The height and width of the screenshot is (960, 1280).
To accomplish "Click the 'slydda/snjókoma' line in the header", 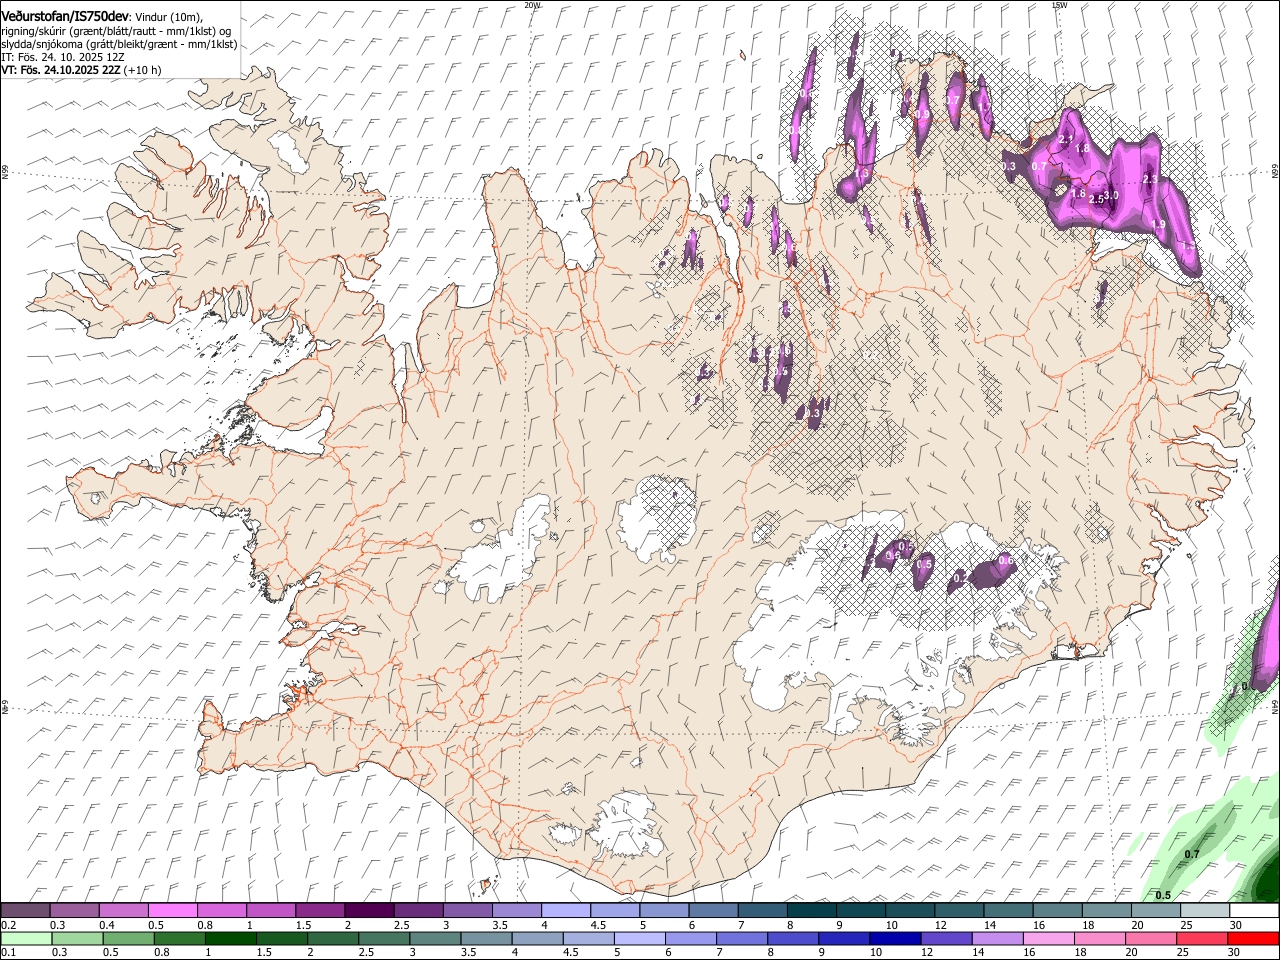I will [119, 44].
